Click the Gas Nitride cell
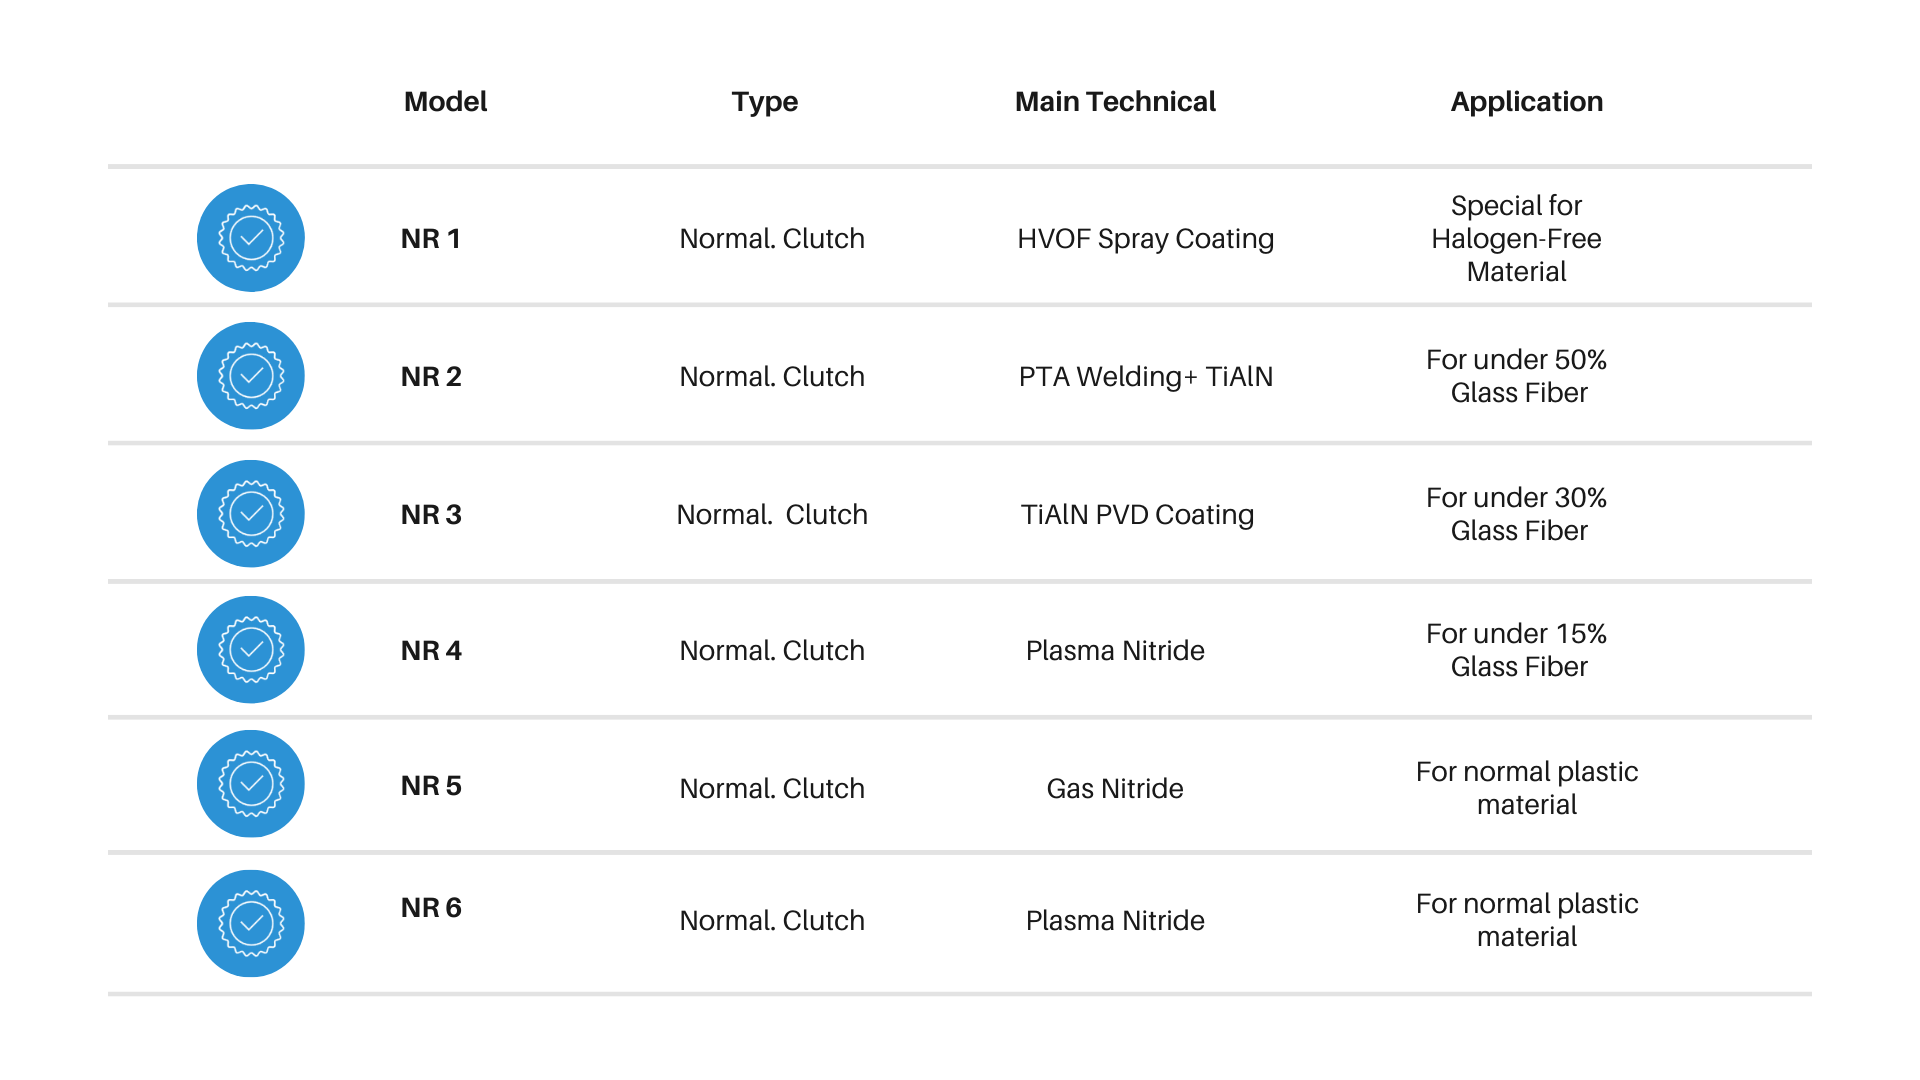Image resolution: width=1920 pixels, height=1080 pixels. (1115, 789)
